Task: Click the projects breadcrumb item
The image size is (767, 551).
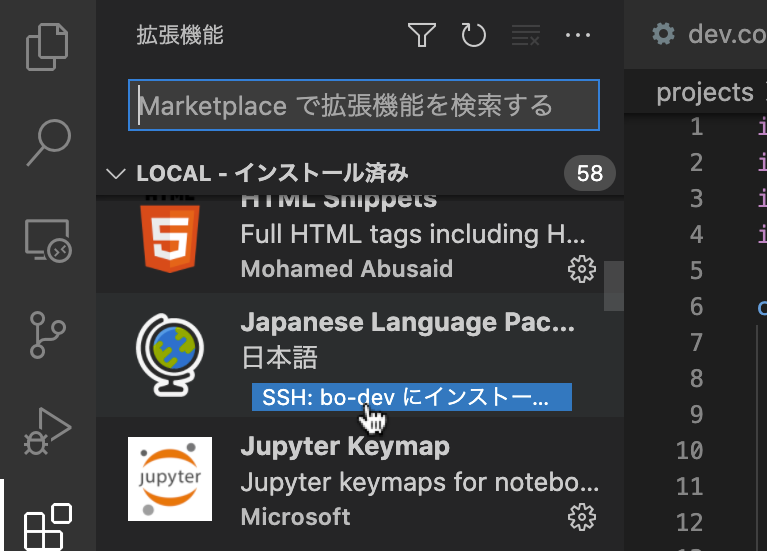Action: tap(704, 92)
